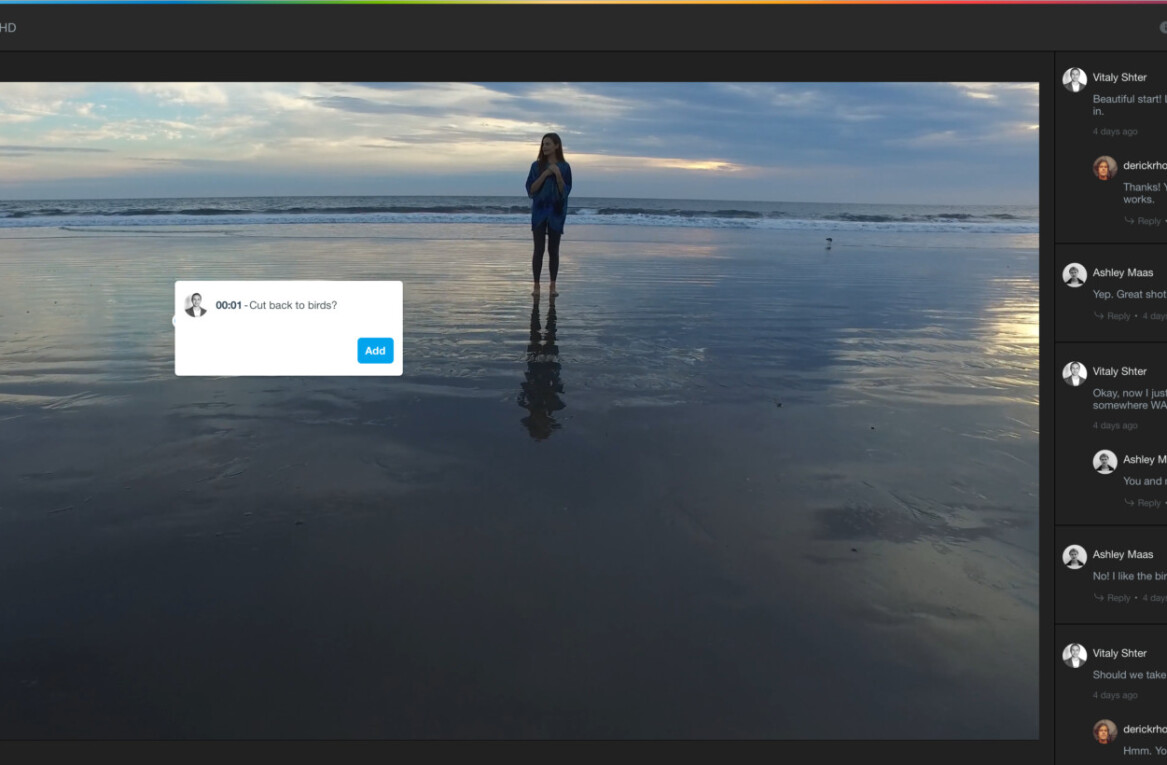
Task: Click derickrho's avatar in the first reply
Action: (x=1104, y=167)
